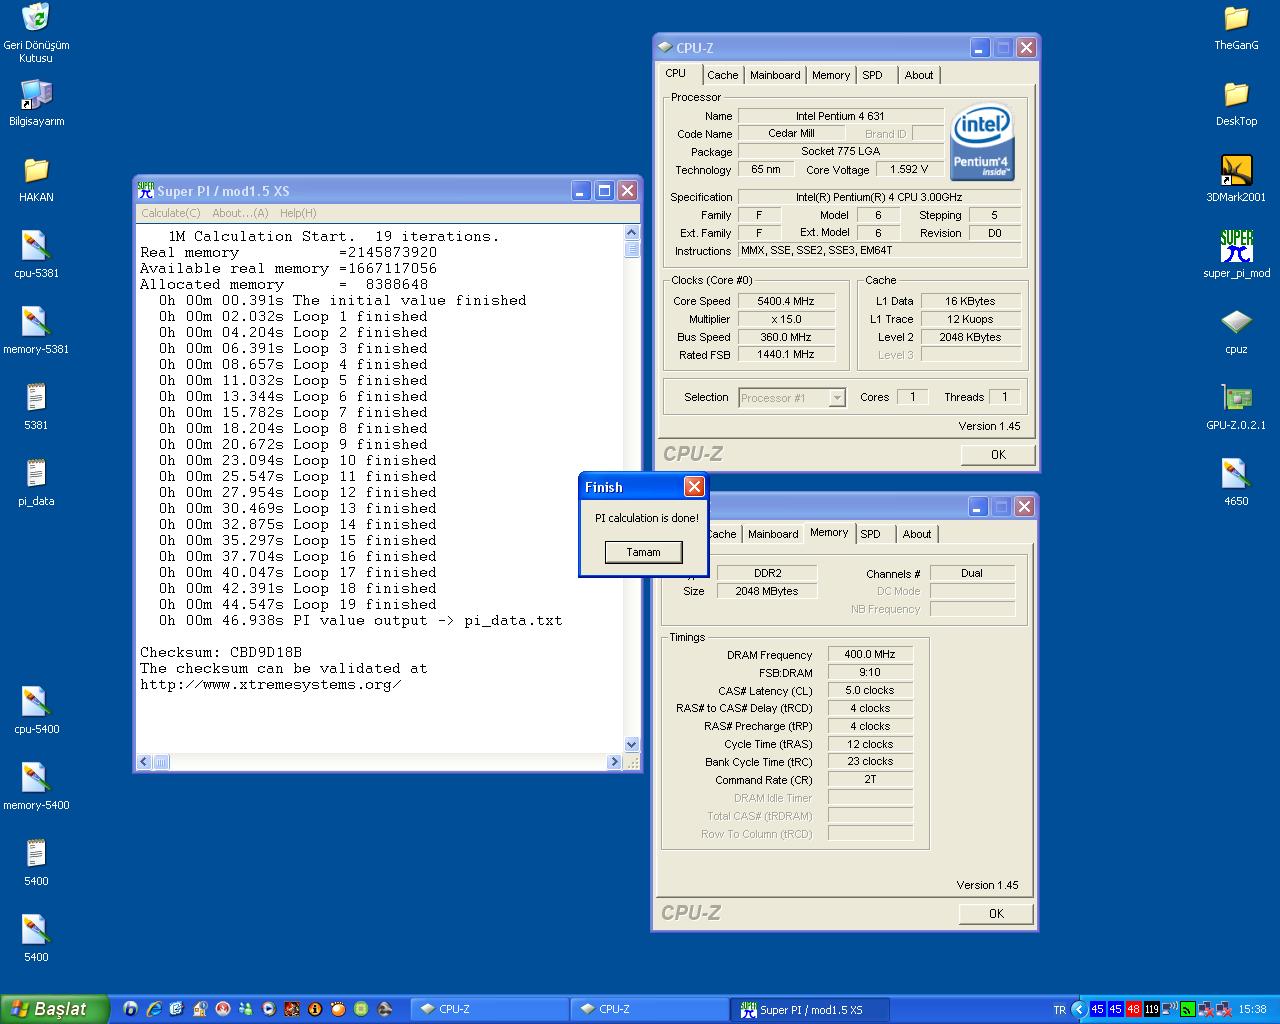Switch to About tab in bottom CPU-Z
The width and height of the screenshot is (1280, 1024).
917,534
